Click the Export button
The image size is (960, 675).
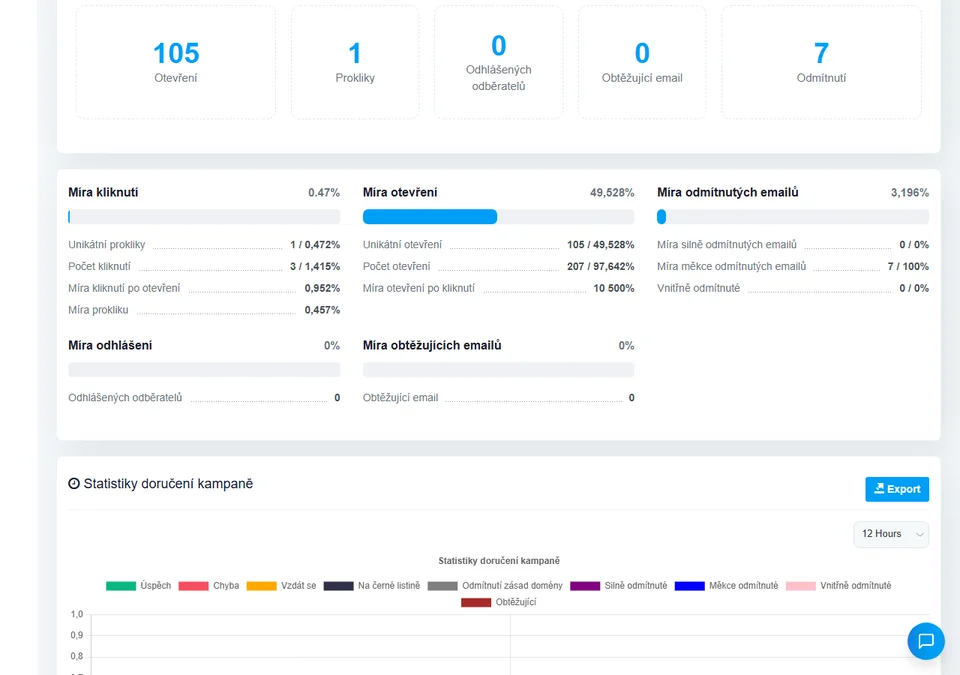pos(896,489)
